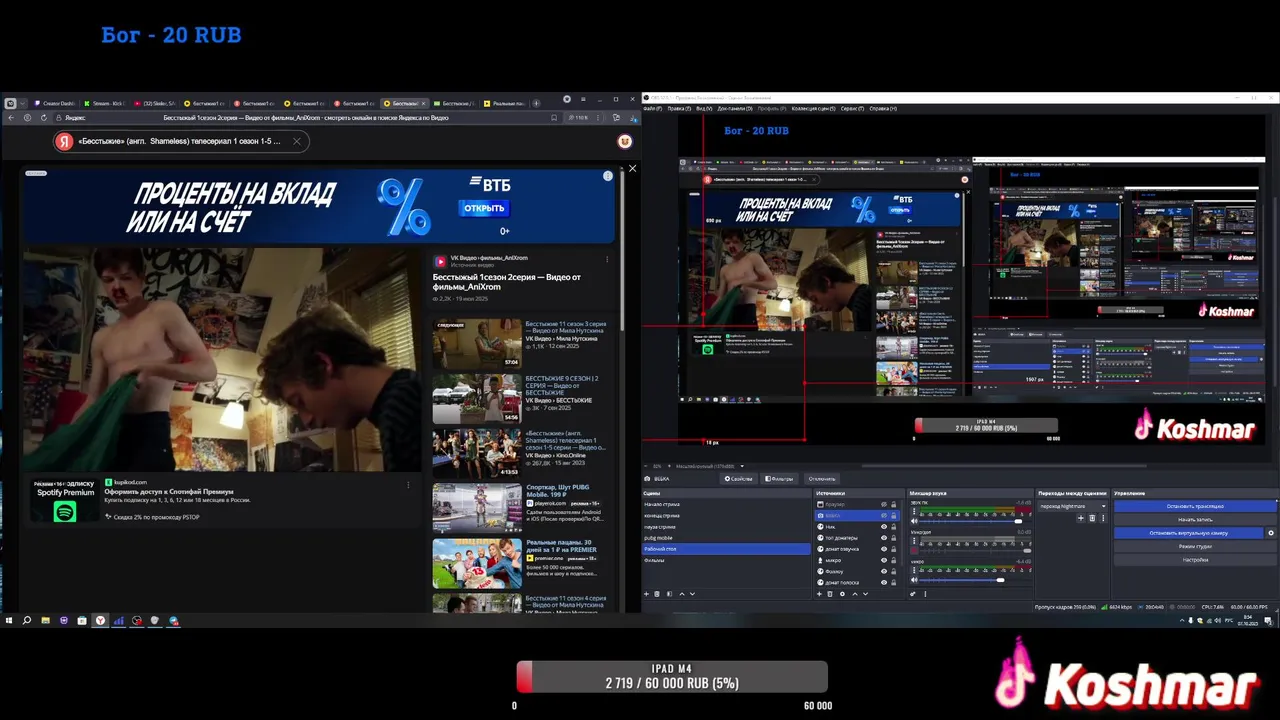The height and width of the screenshot is (720, 1280).
Task: Open virtual camera settings gear
Action: click(x=1271, y=533)
